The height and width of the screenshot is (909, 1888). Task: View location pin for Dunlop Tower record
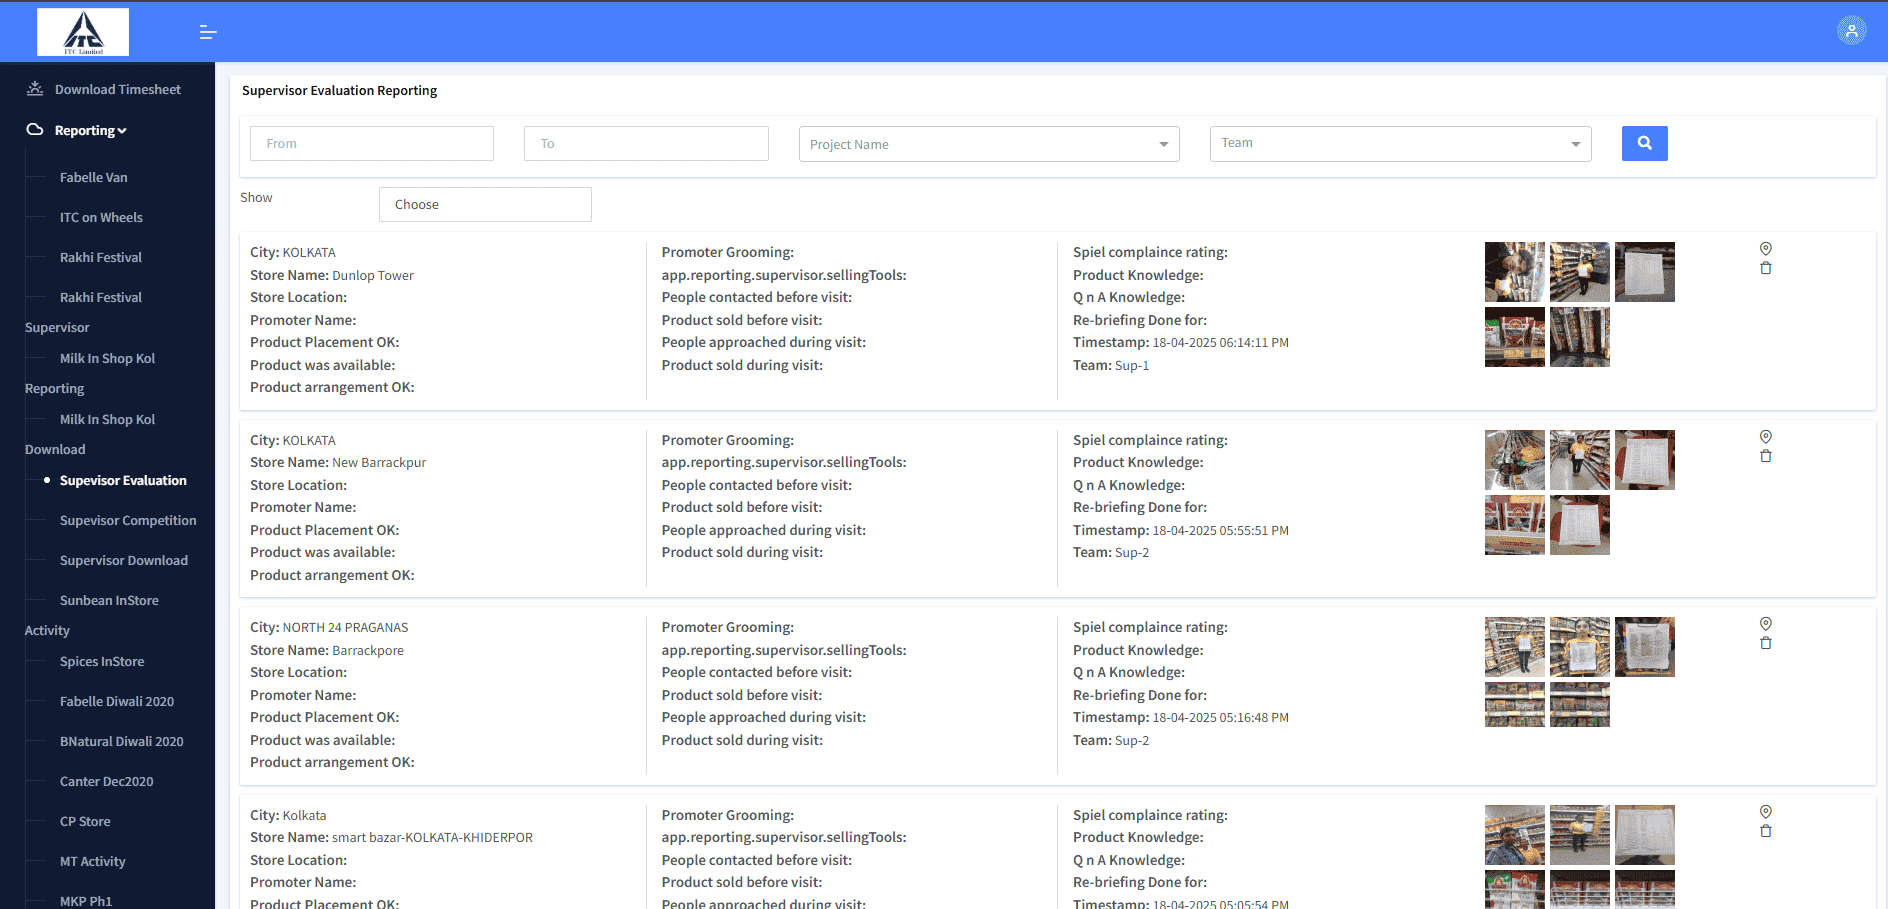point(1765,249)
